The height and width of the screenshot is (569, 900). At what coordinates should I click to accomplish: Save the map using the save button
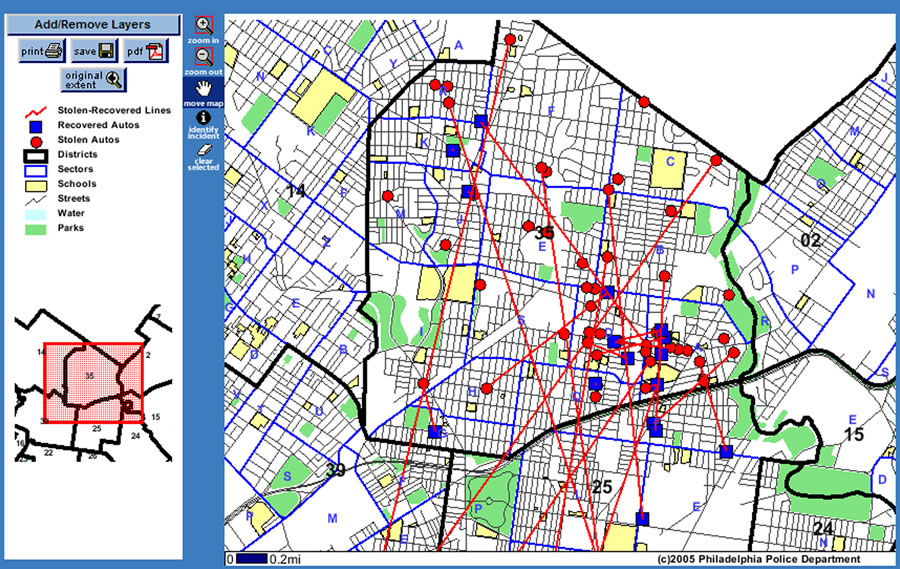[94, 51]
